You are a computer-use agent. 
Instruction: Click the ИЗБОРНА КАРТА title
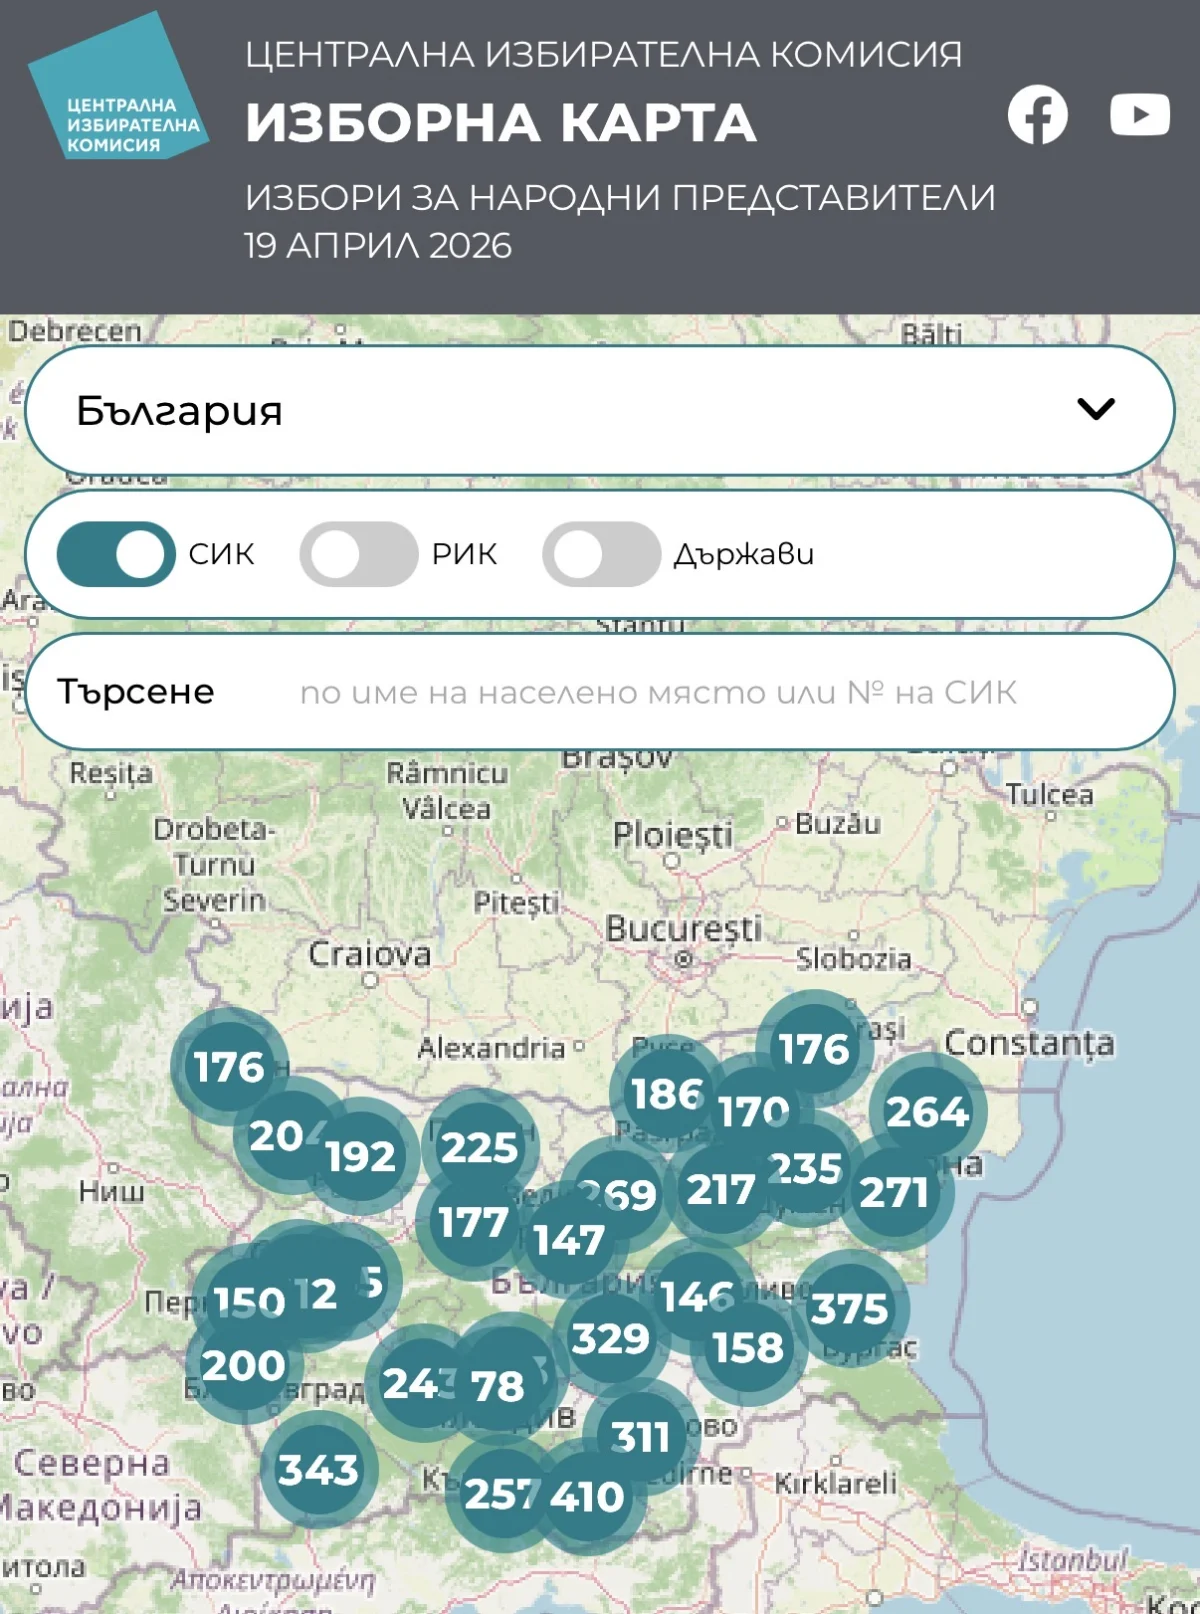point(501,123)
